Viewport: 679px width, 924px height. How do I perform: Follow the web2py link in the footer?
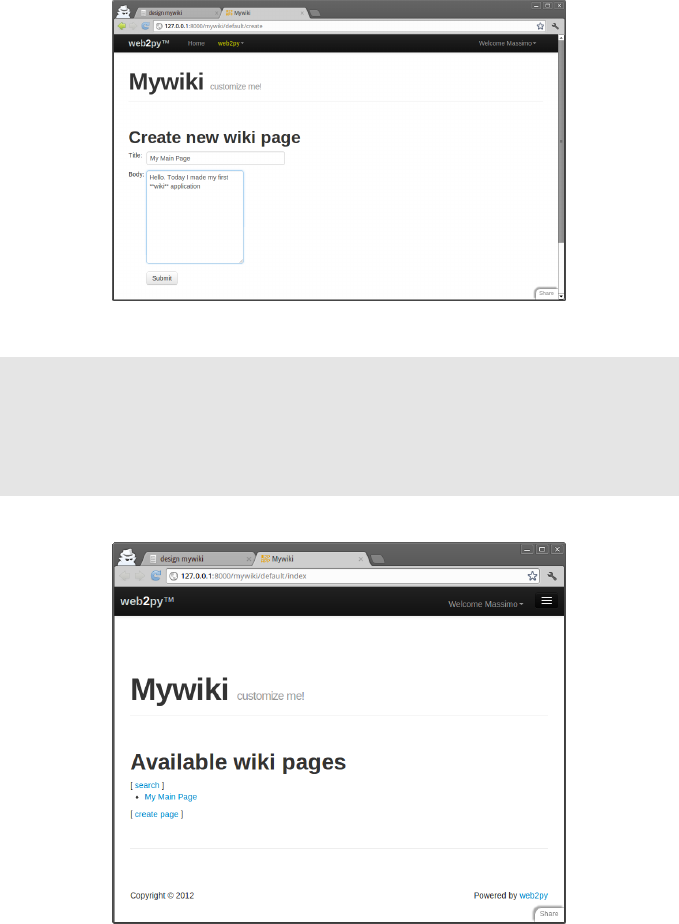point(533,895)
